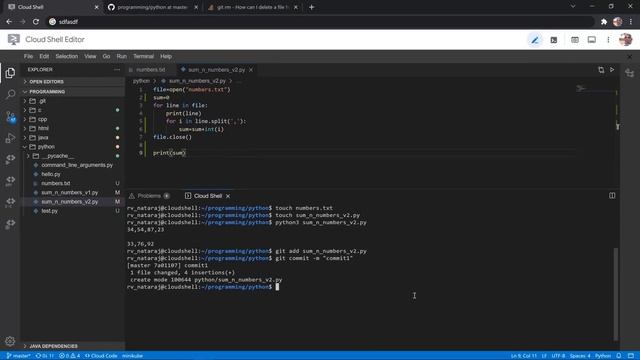Open the Source Control view
Image resolution: width=640 pixels, height=360 pixels.
tap(10, 117)
